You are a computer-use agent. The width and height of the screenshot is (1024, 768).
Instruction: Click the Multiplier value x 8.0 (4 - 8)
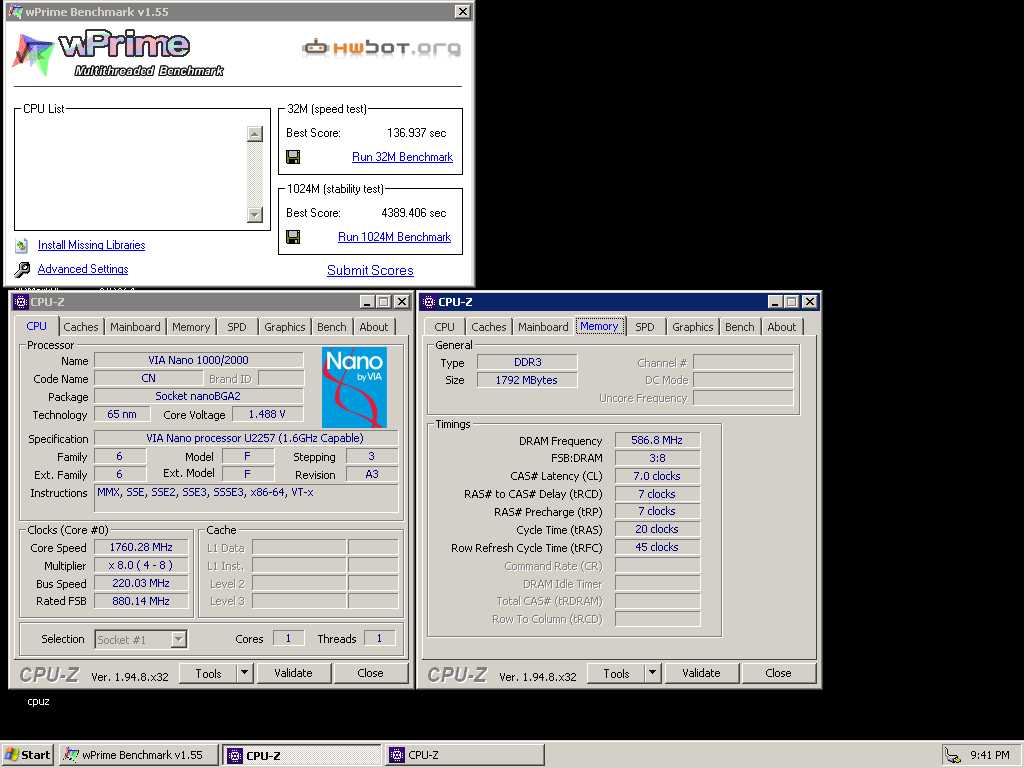point(141,566)
